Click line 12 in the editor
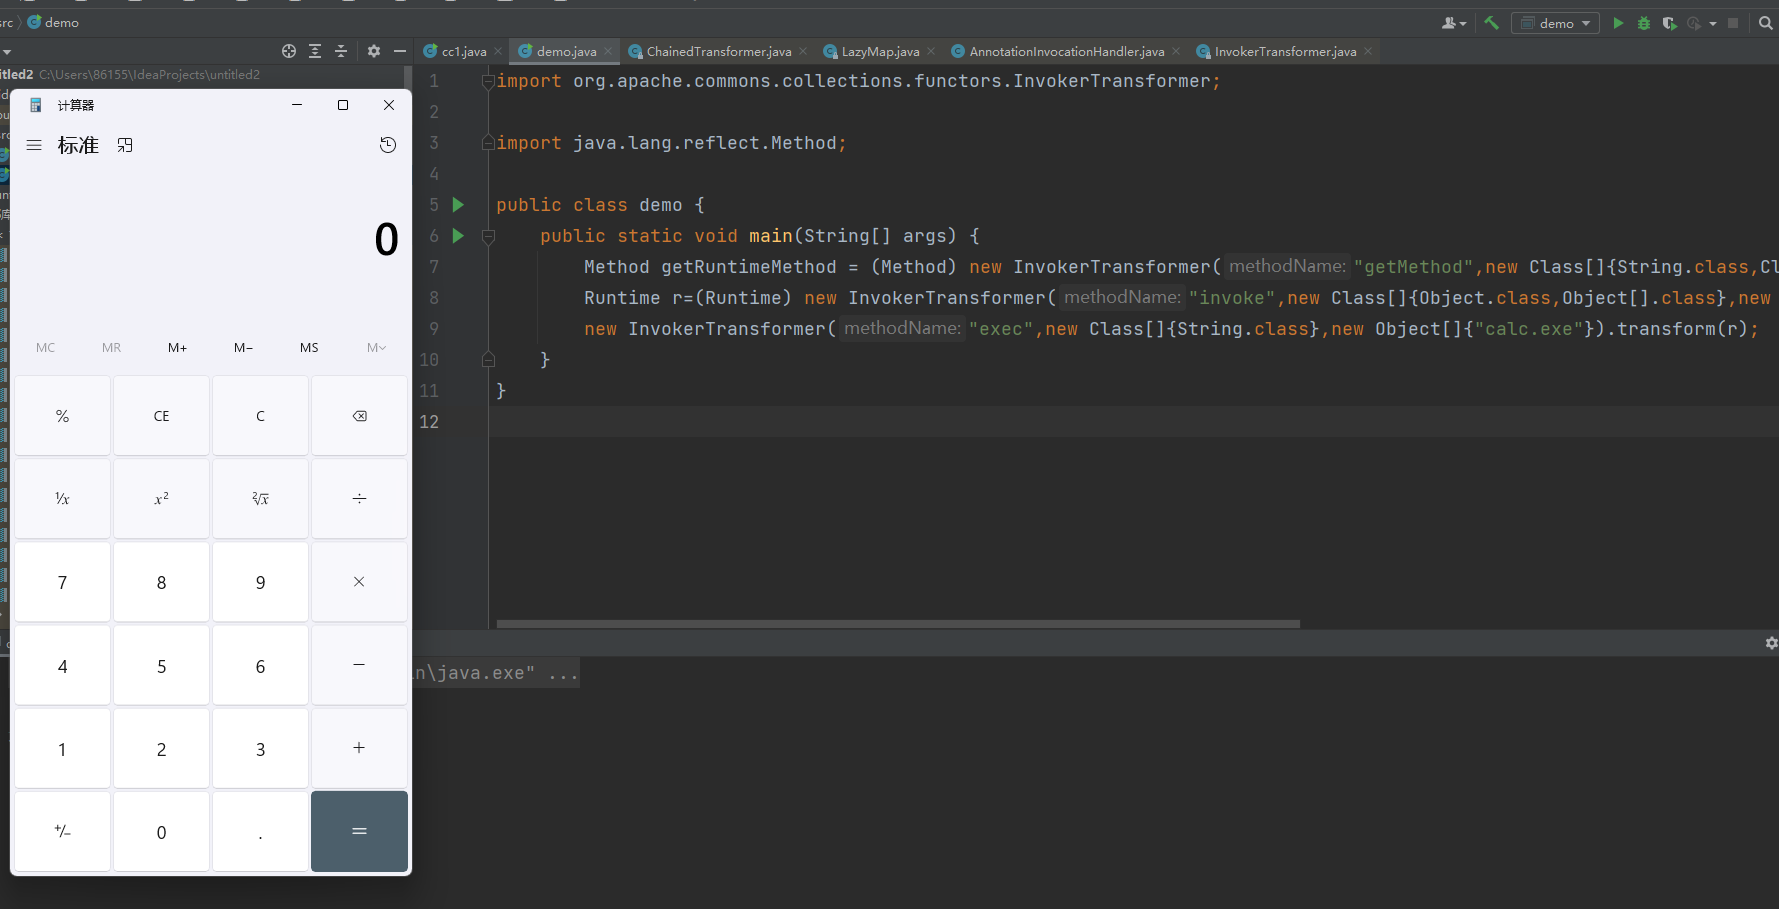This screenshot has width=1779, height=909. tap(1133, 422)
